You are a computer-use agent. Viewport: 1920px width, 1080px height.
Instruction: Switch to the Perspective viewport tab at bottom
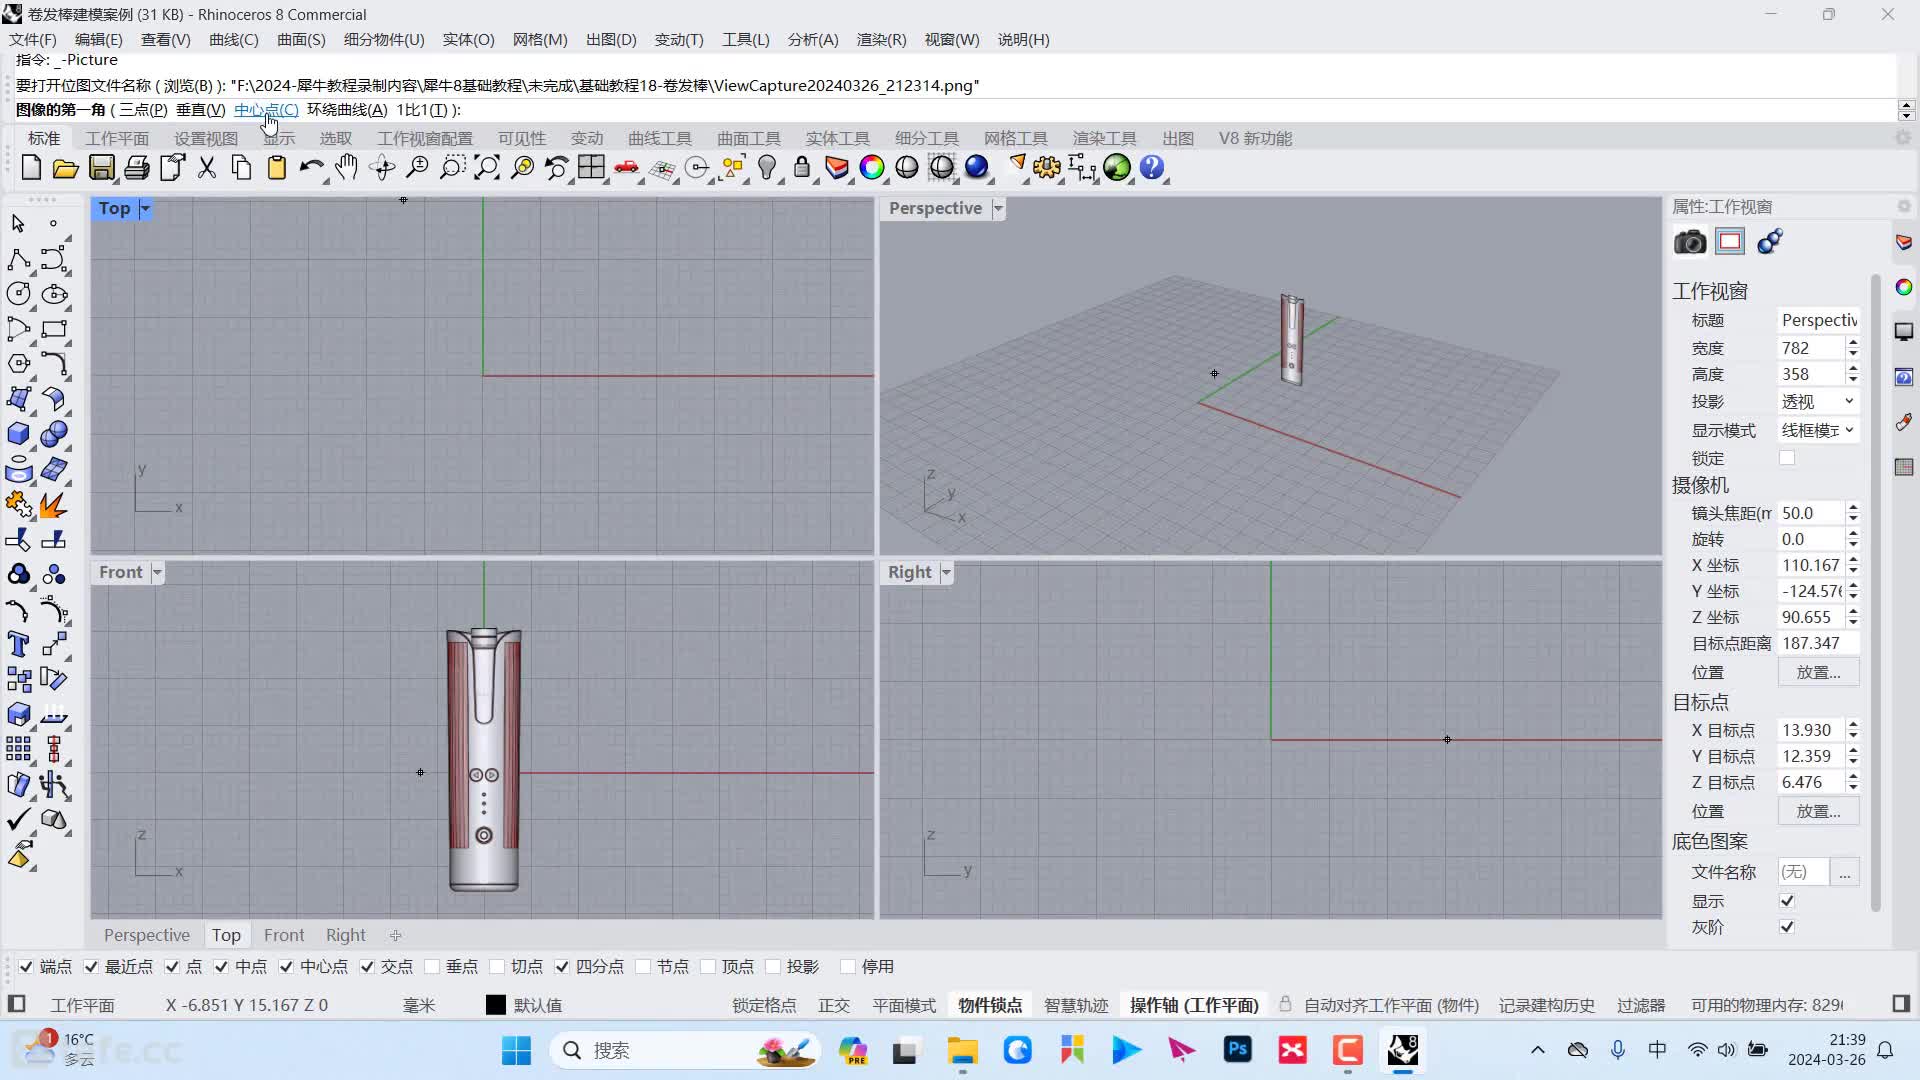(147, 935)
